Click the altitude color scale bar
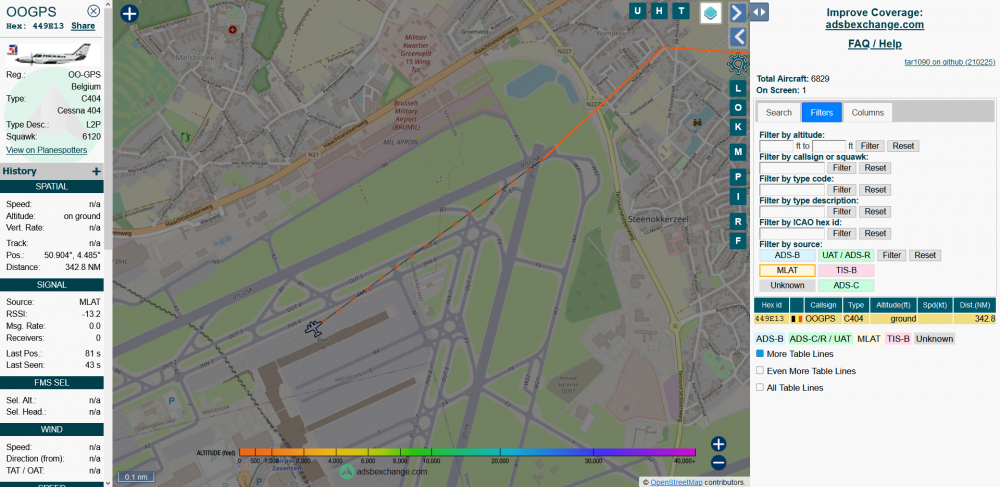Viewport: 1000px width, 487px height. [467, 452]
